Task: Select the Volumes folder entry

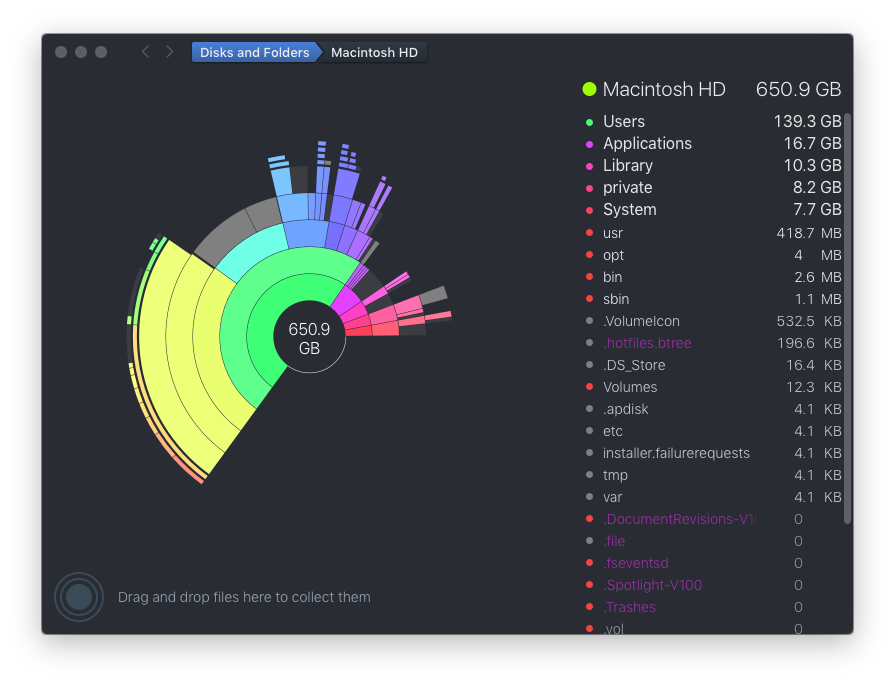Action: (712, 387)
